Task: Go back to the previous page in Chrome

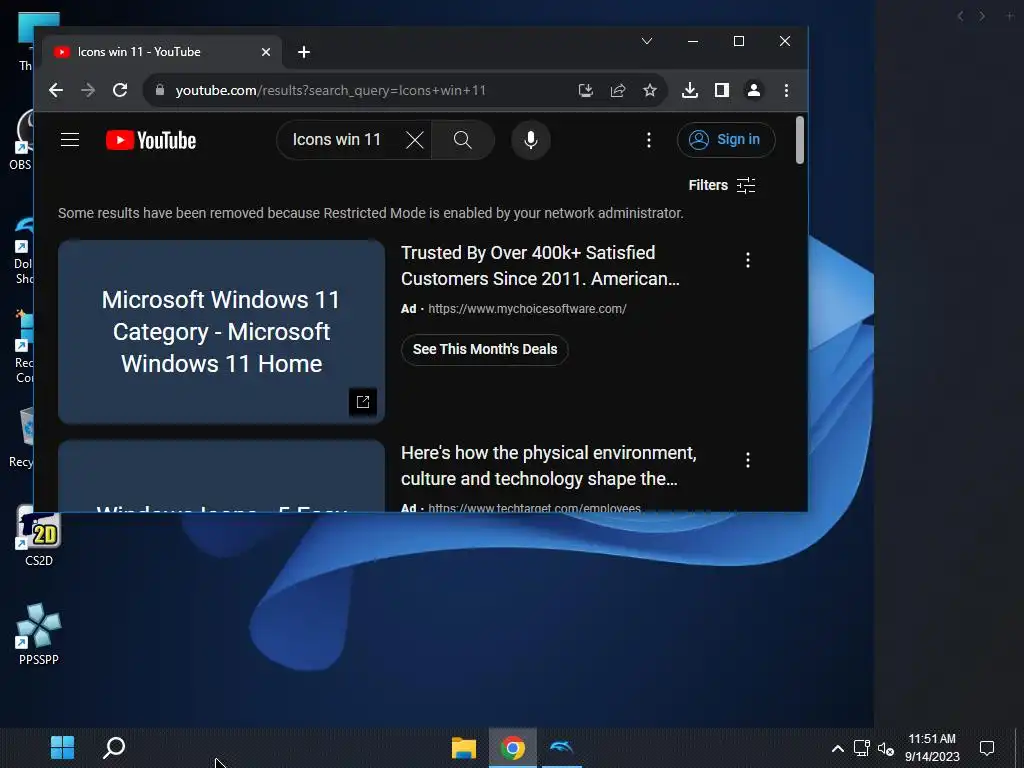Action: pos(56,90)
